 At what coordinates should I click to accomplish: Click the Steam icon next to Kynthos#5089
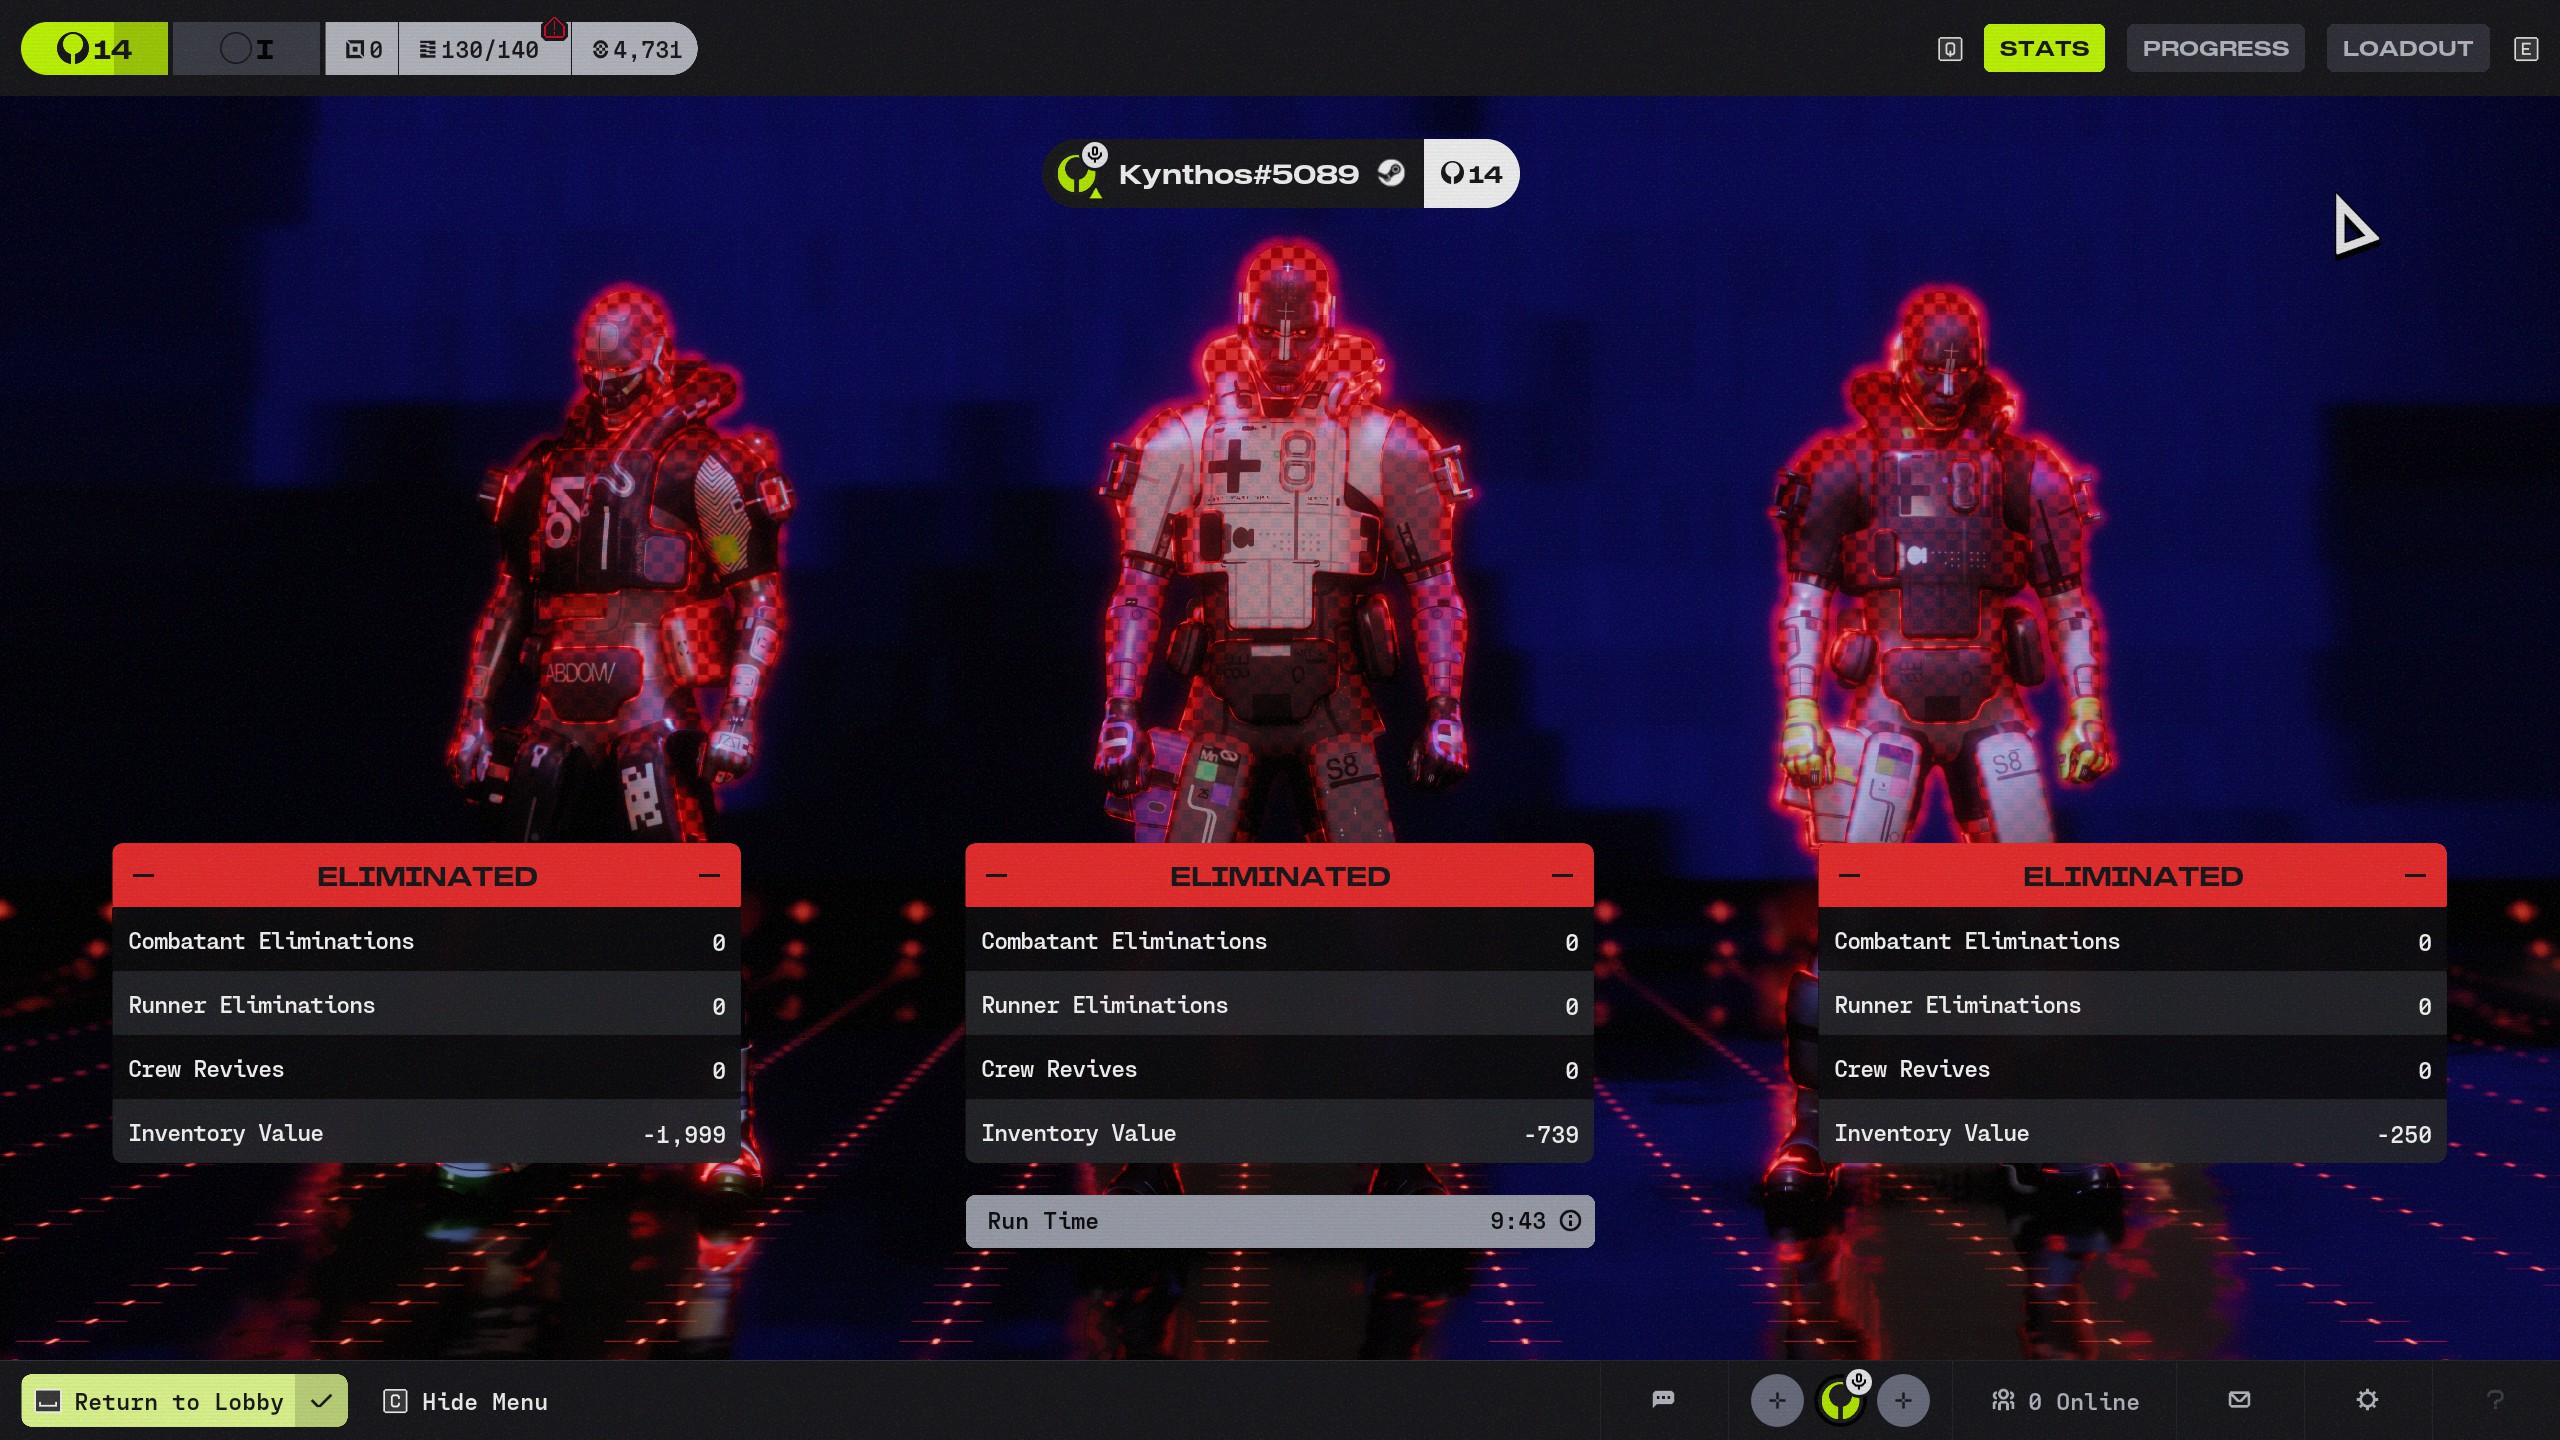click(1391, 173)
